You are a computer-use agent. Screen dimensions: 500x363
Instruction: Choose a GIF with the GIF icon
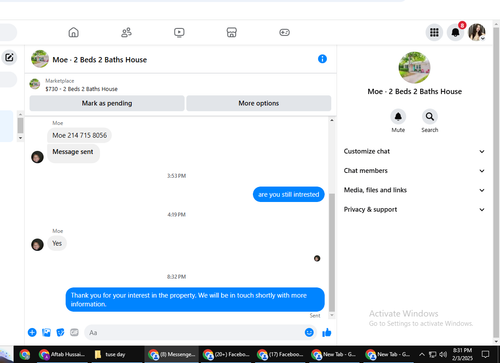[74, 332]
